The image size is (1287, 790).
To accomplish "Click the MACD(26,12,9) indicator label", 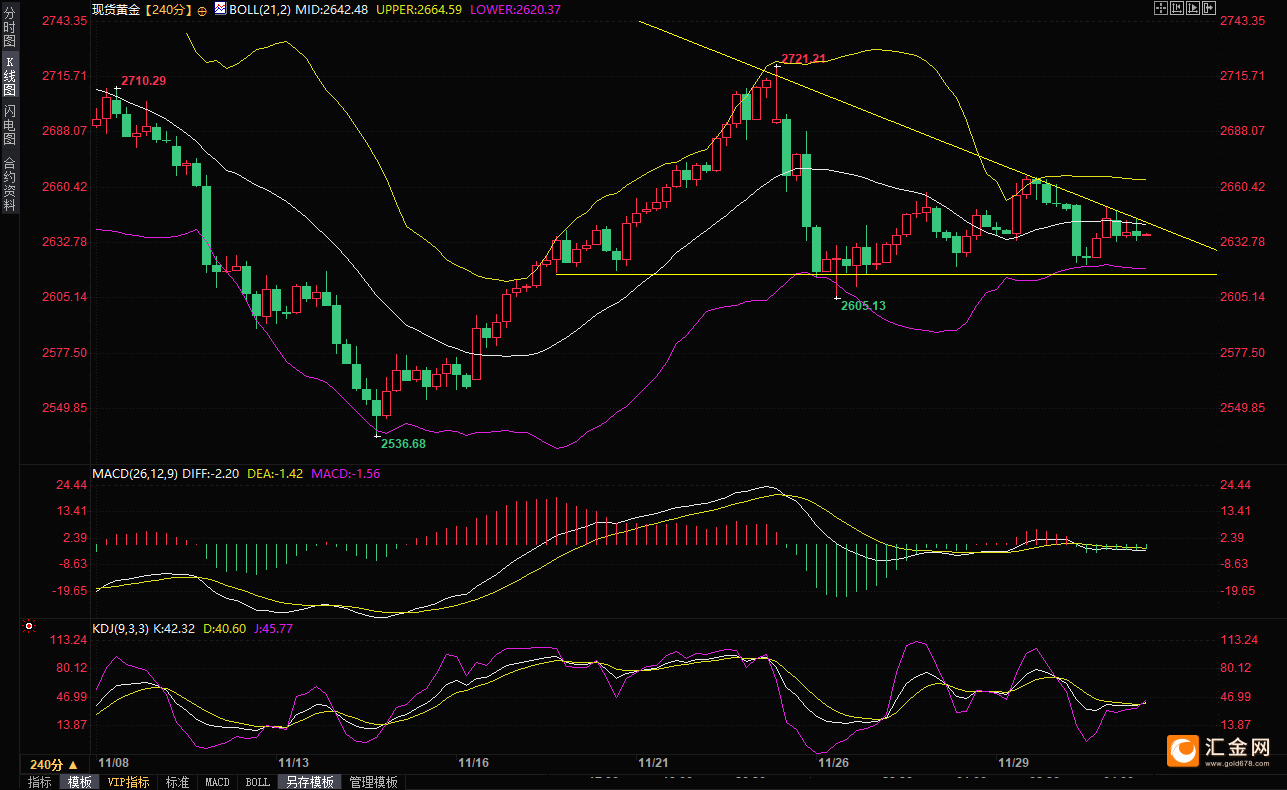I will (x=135, y=474).
